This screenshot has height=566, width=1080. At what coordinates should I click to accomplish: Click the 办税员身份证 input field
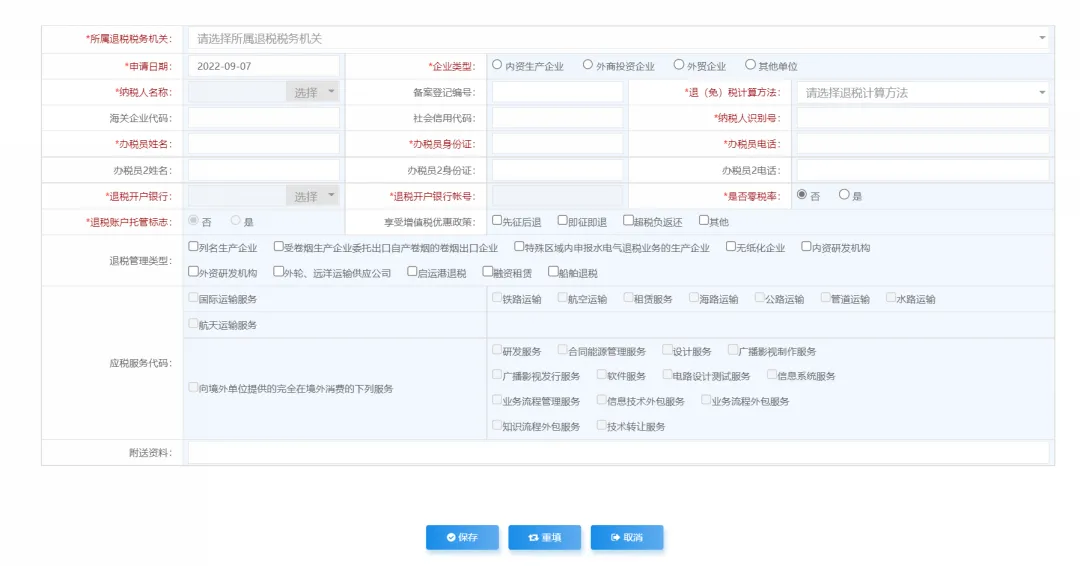(x=557, y=144)
